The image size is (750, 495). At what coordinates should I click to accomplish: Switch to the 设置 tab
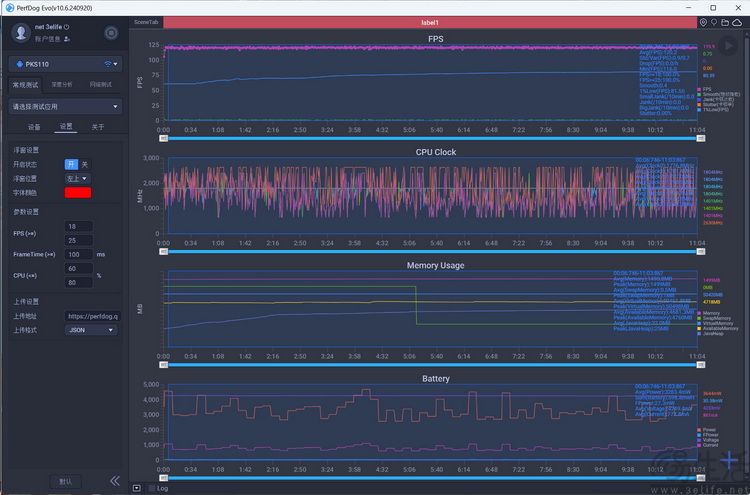coord(66,127)
